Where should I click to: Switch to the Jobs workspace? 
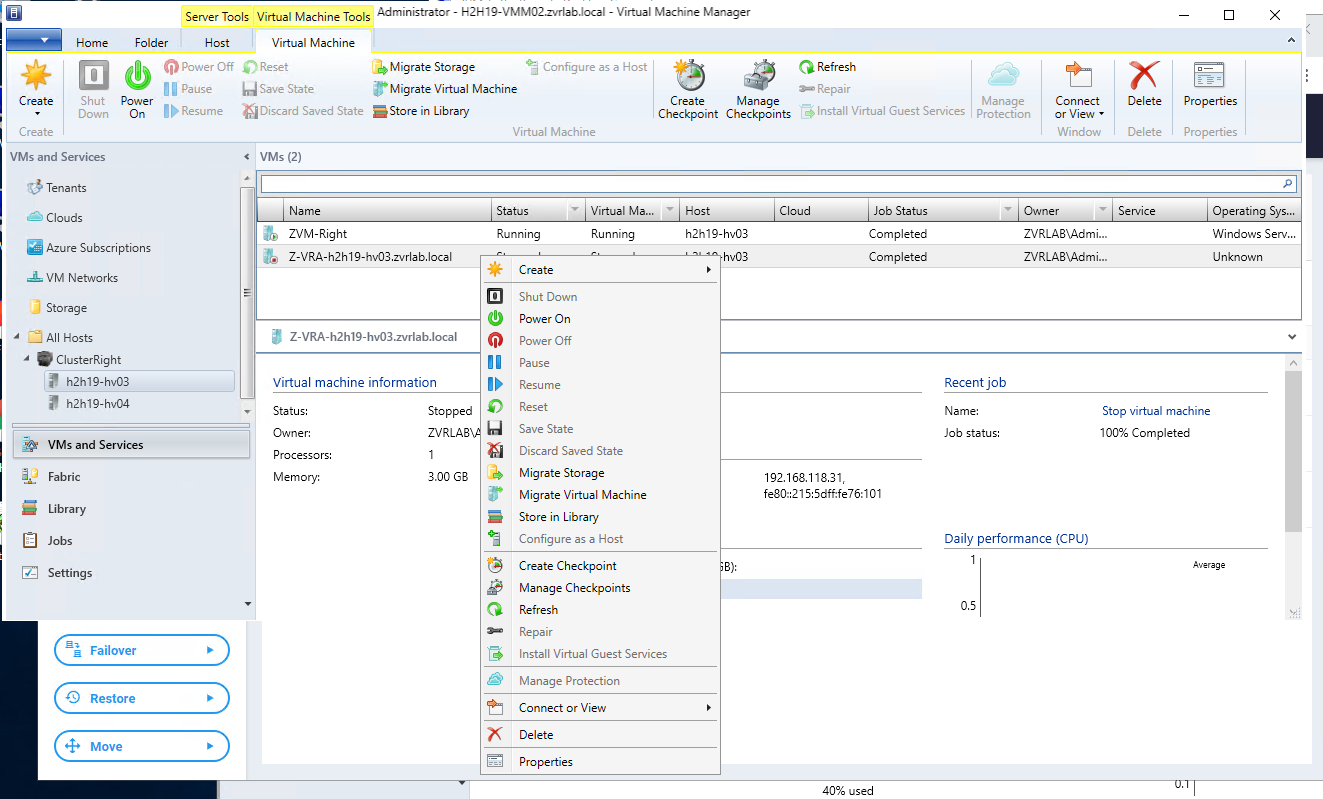coord(60,541)
